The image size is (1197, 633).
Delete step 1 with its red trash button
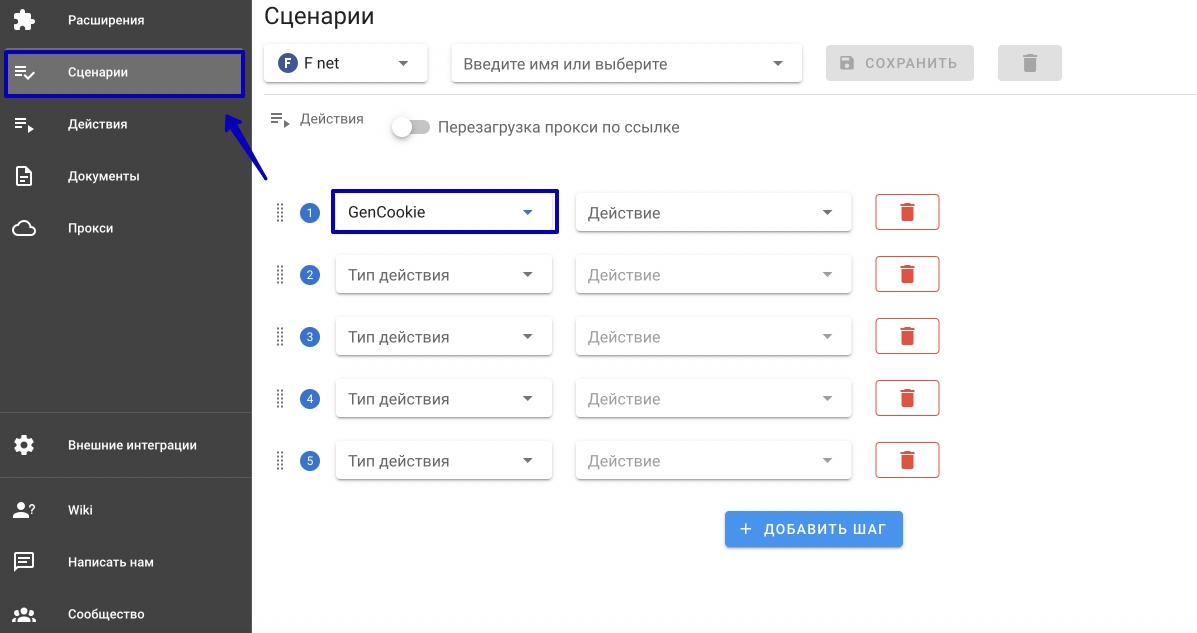[907, 212]
